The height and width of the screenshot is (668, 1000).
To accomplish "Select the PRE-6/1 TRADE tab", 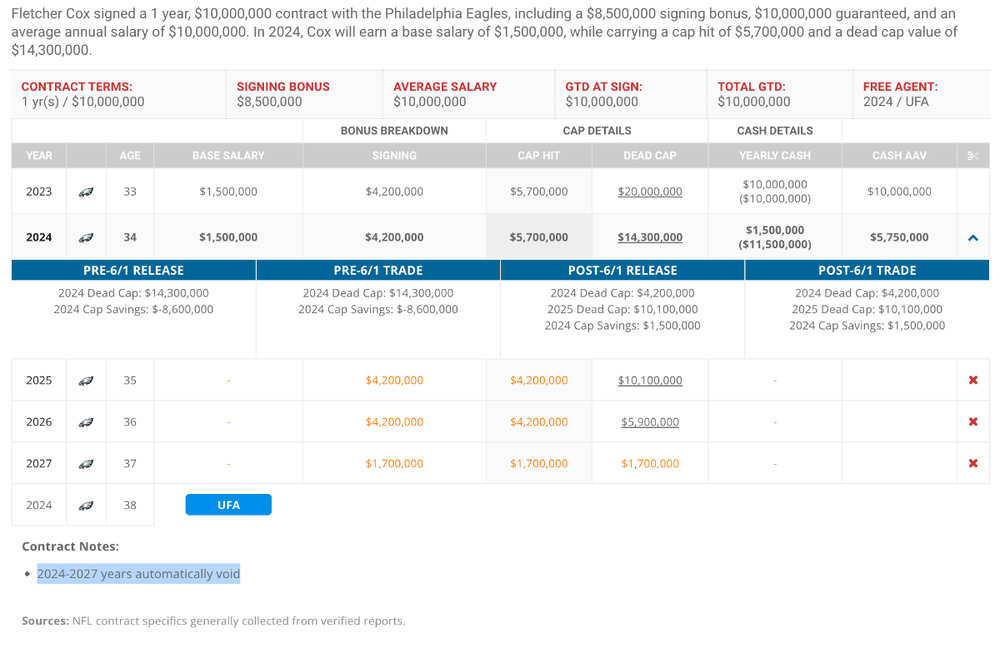I will (378, 271).
